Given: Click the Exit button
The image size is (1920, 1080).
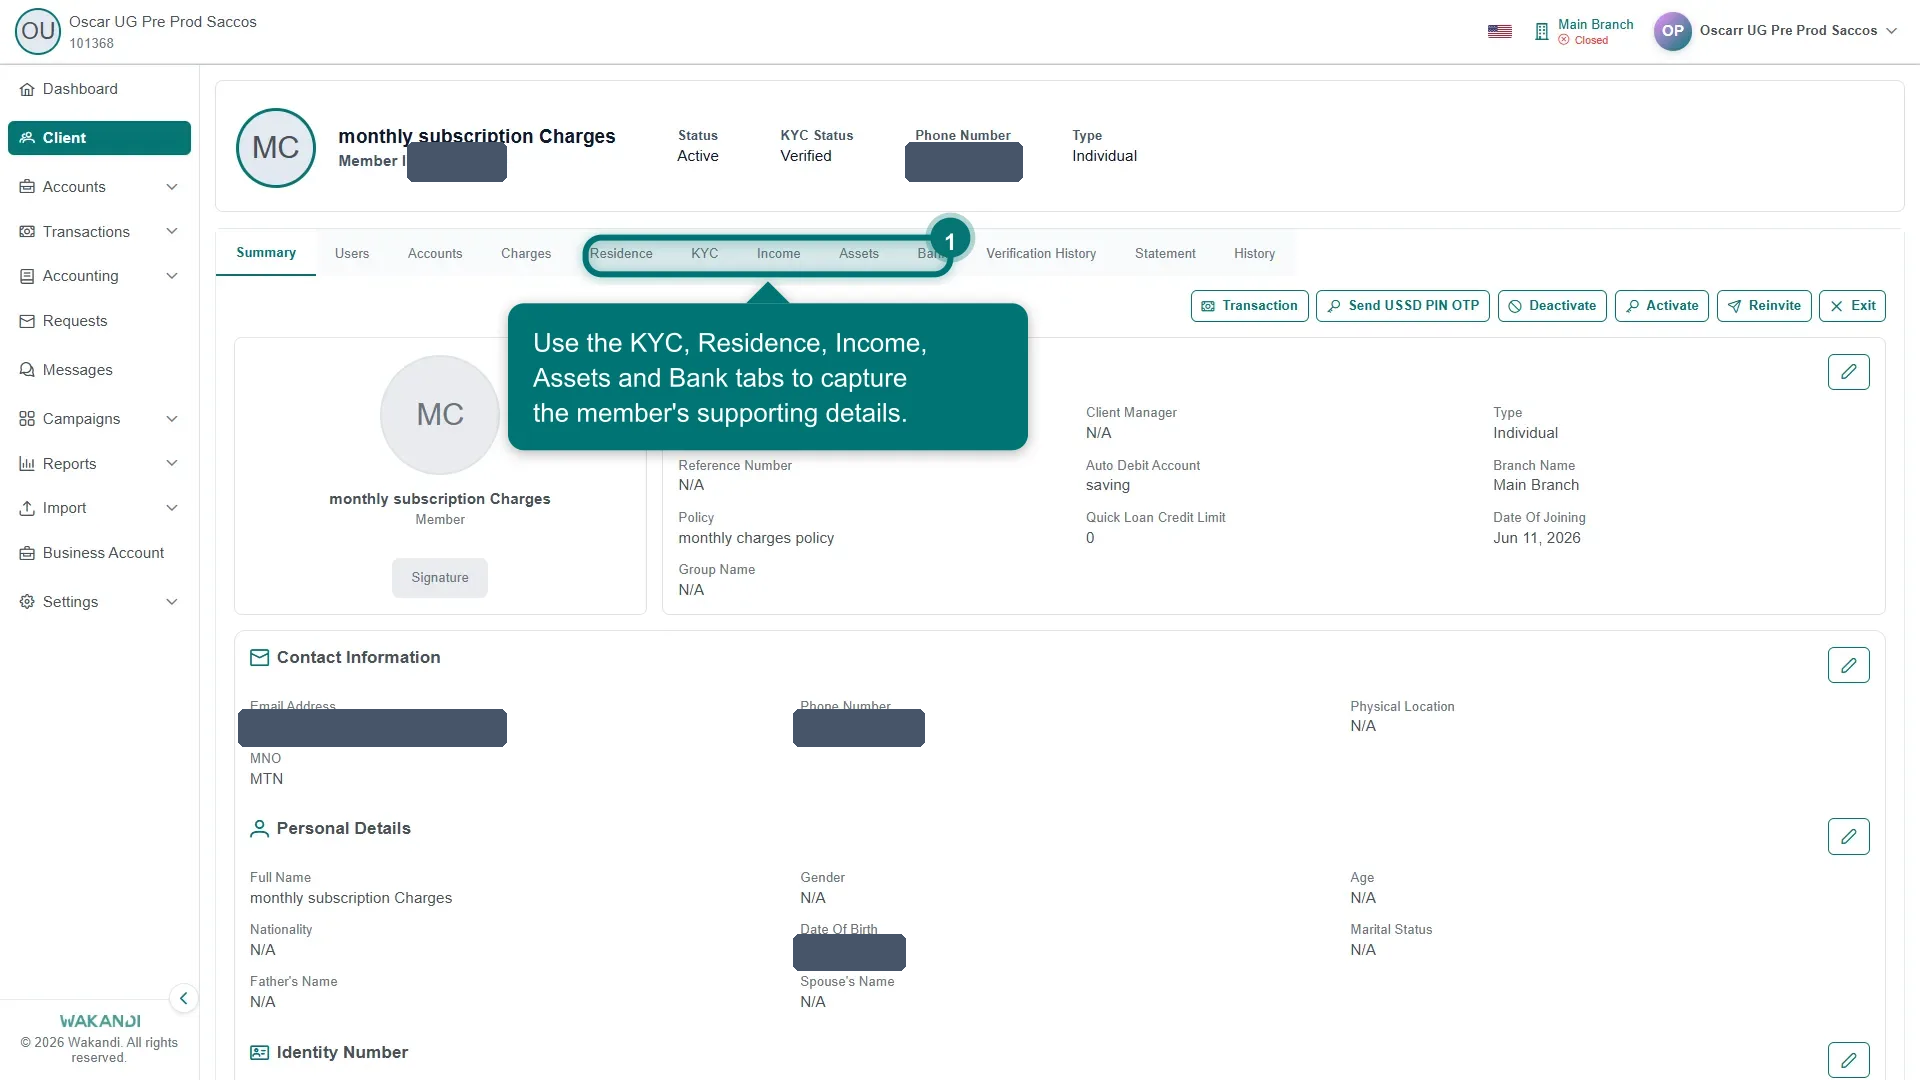Looking at the screenshot, I should 1852,306.
